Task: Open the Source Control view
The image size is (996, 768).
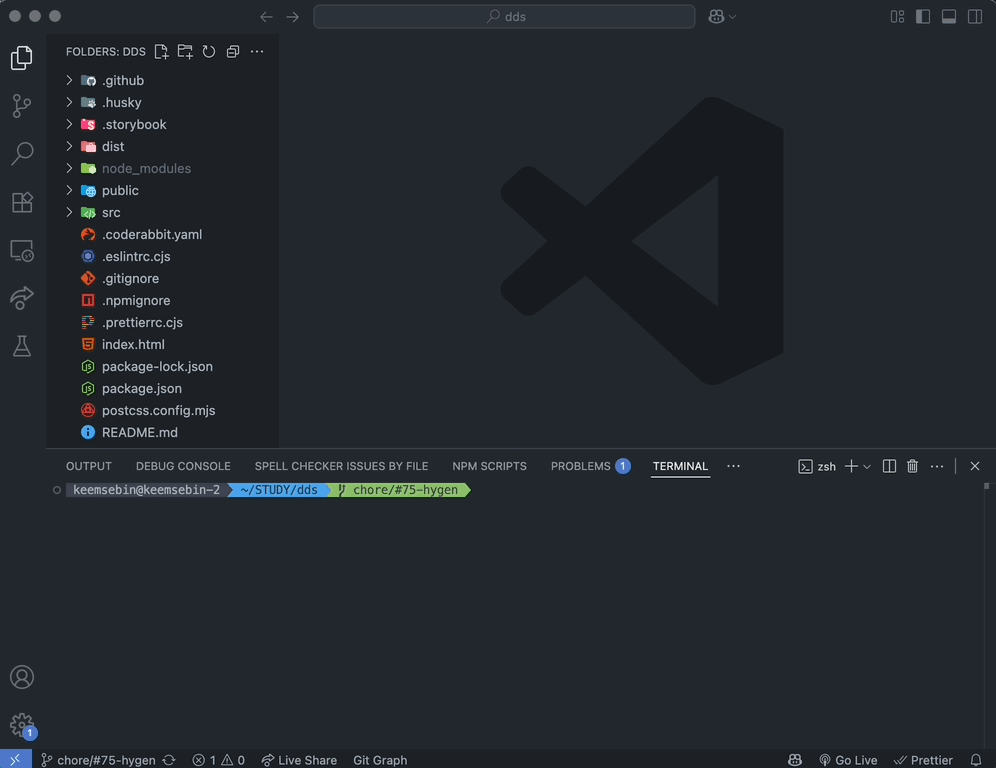Action: (x=22, y=106)
